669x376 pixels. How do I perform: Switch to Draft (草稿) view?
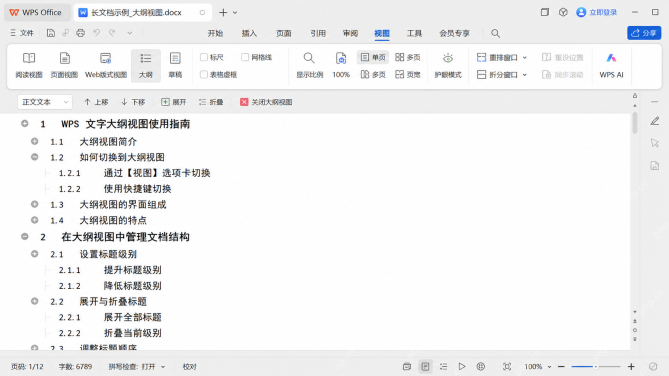(175, 65)
